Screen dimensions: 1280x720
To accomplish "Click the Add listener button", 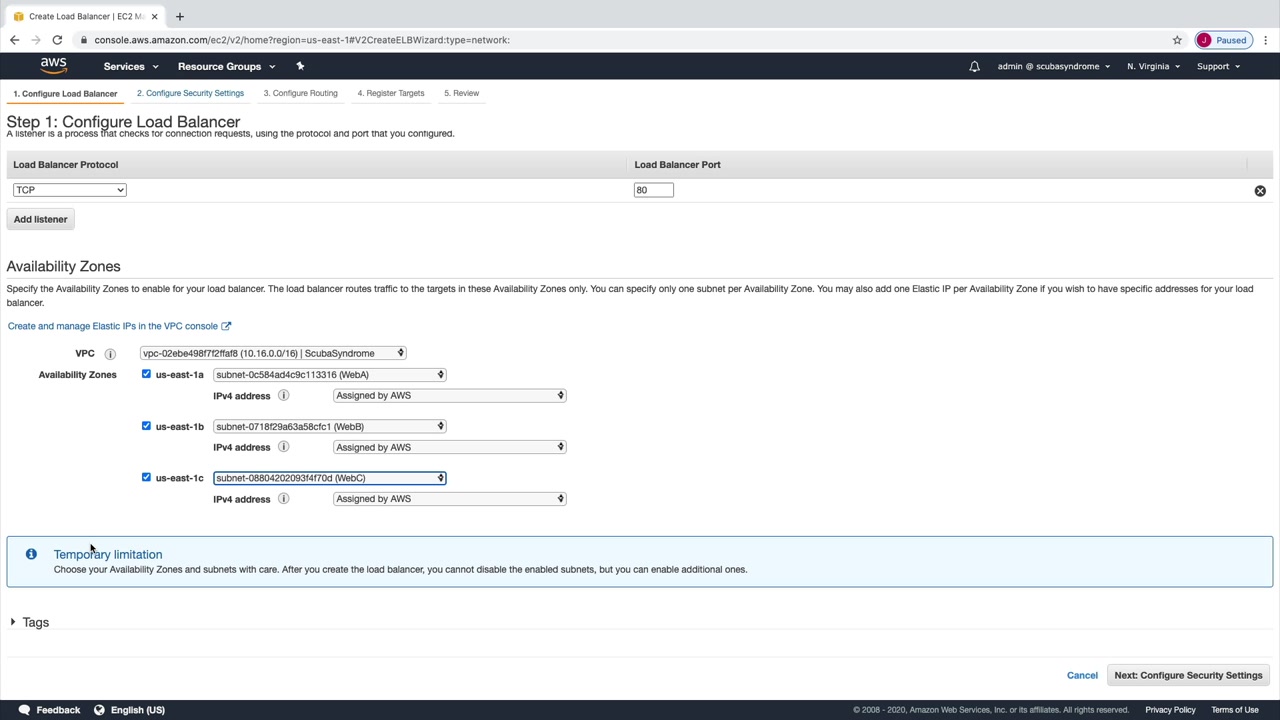I will 41,219.
